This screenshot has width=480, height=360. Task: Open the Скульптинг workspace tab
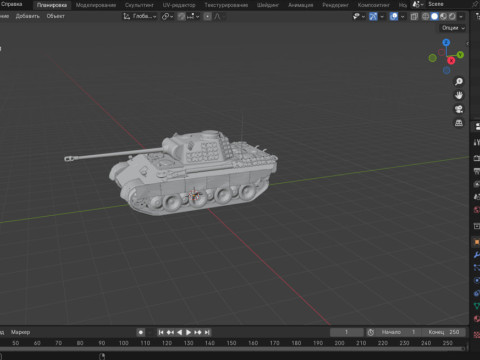(x=139, y=5)
